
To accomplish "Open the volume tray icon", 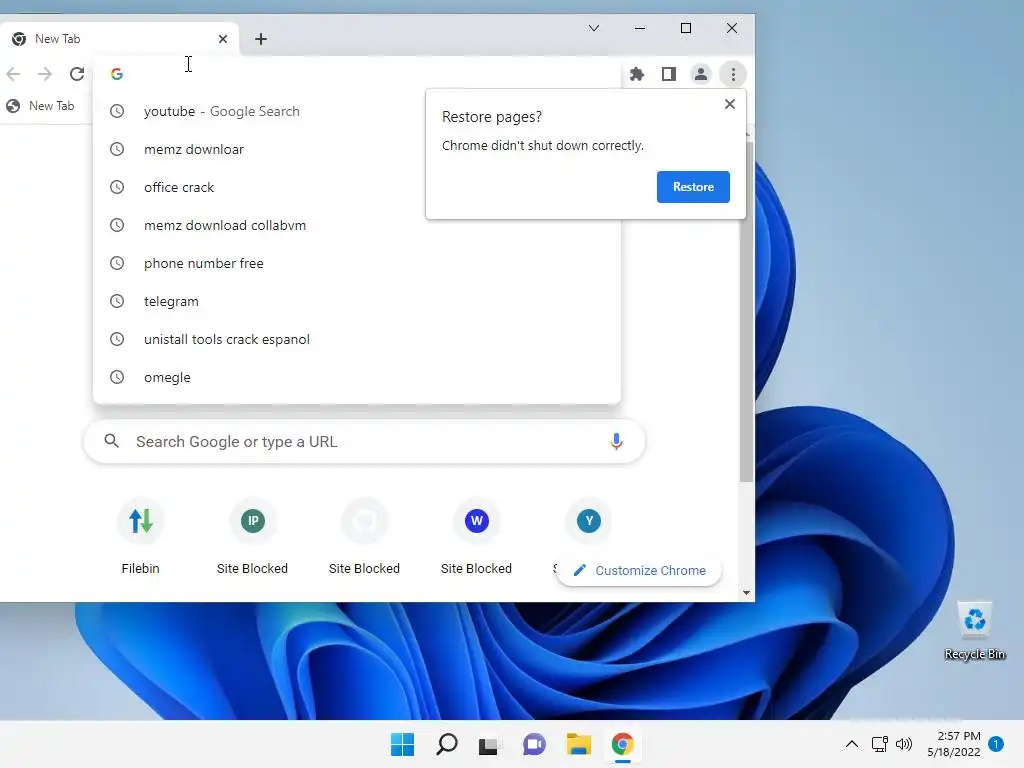I will click(x=904, y=744).
